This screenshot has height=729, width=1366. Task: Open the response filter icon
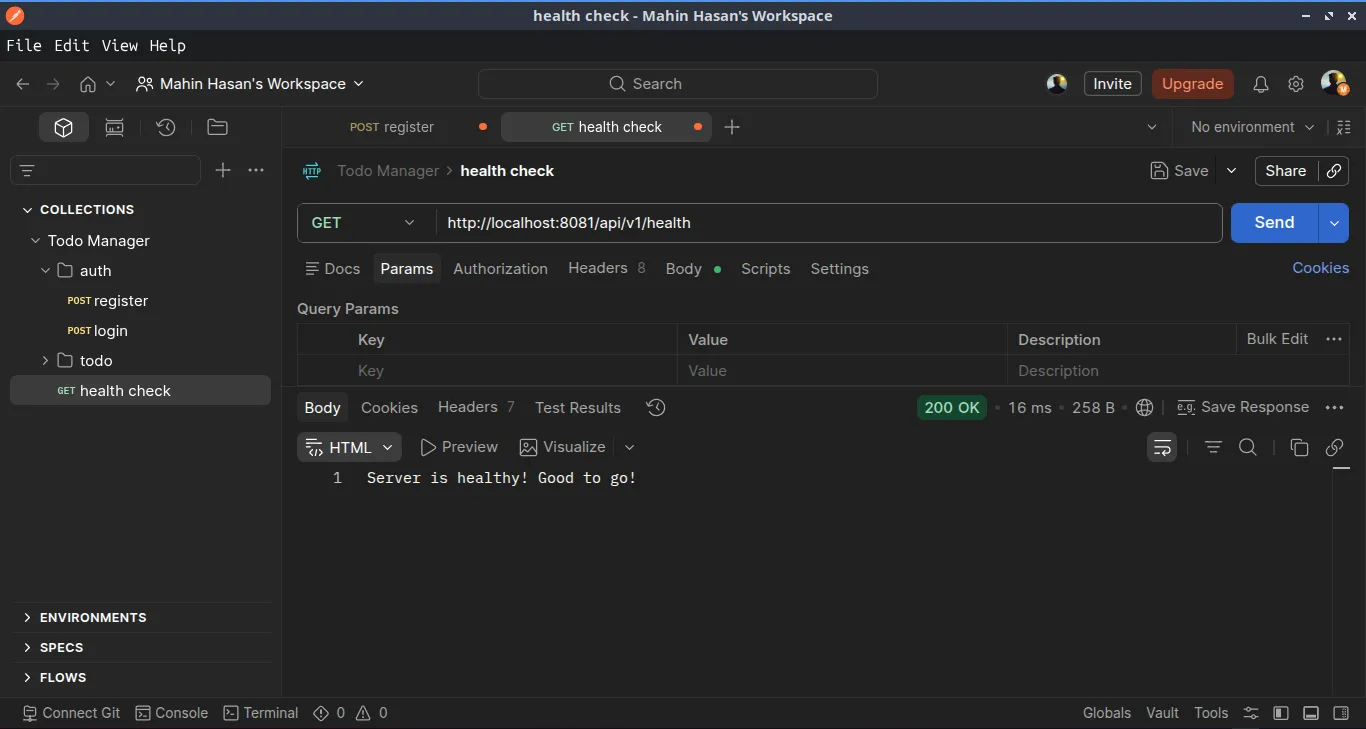coord(1213,447)
